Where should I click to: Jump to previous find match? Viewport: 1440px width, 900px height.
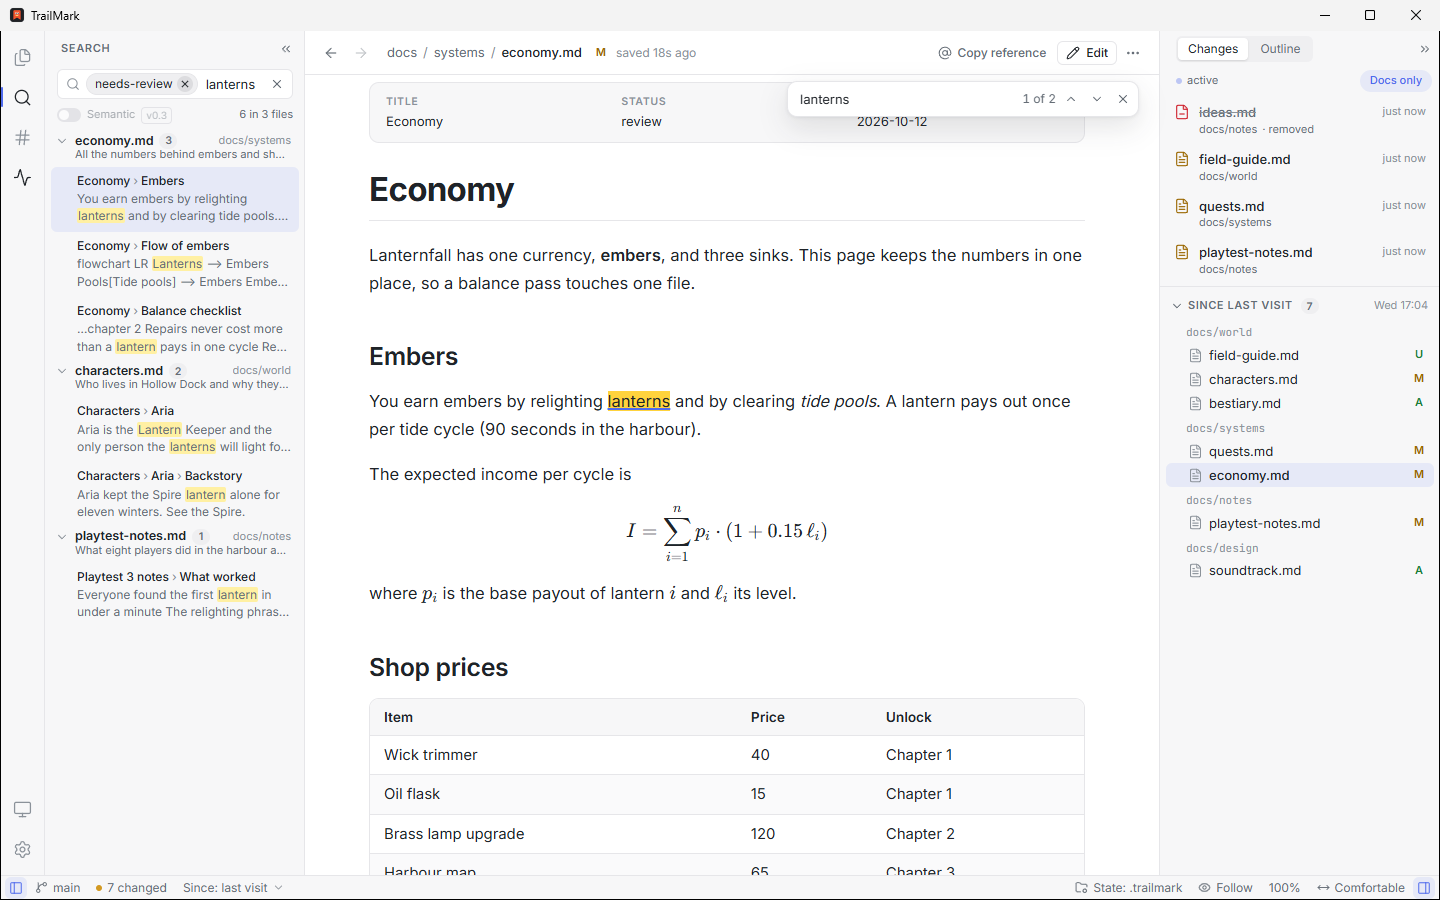coord(1071,99)
